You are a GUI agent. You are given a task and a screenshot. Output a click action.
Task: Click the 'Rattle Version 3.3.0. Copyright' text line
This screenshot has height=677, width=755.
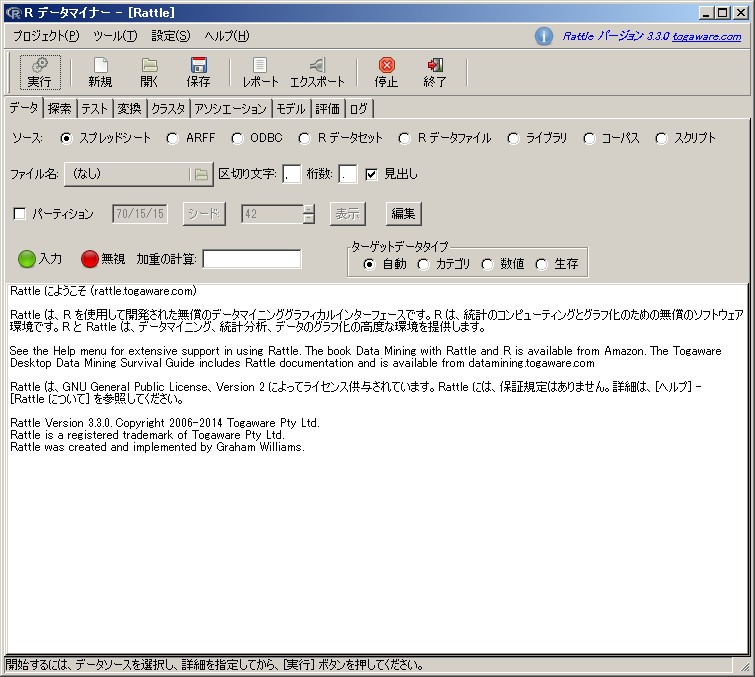click(164, 423)
